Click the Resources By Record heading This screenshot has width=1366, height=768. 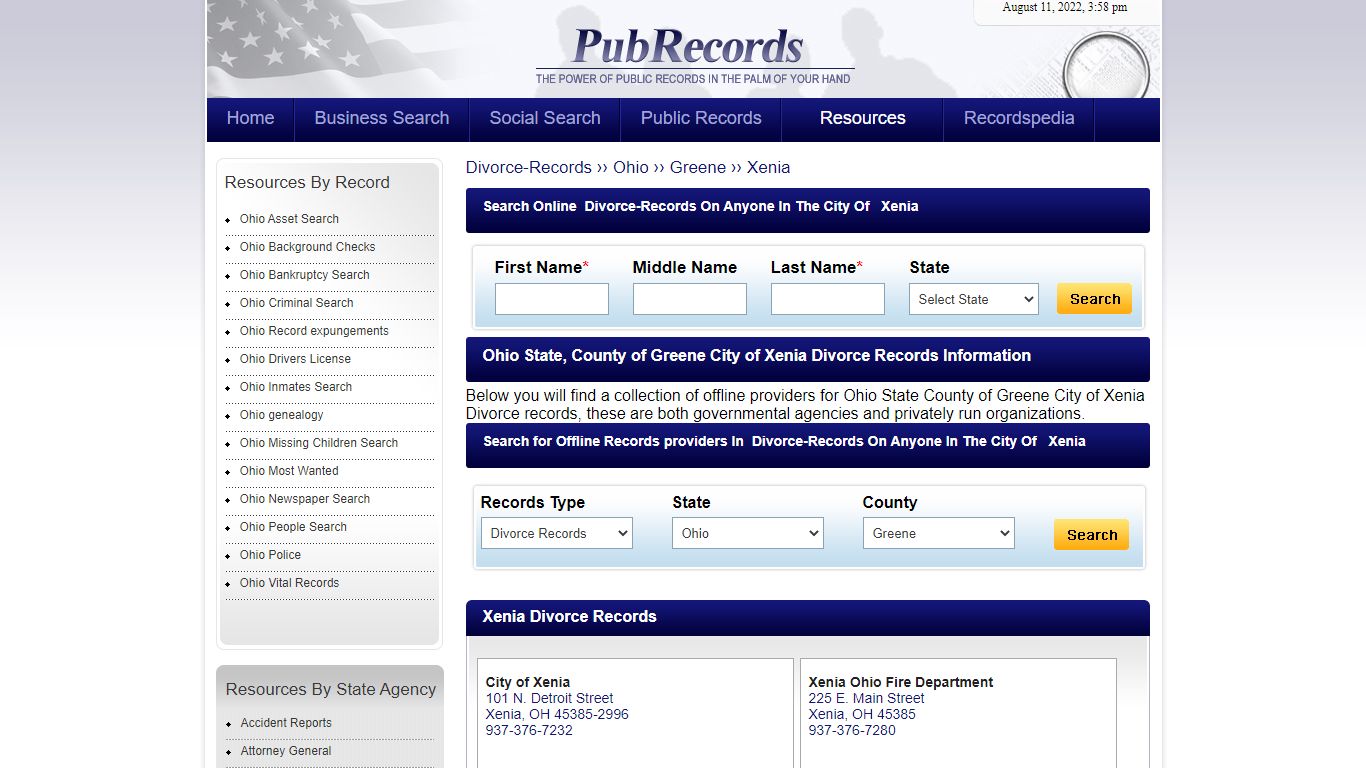click(x=307, y=182)
